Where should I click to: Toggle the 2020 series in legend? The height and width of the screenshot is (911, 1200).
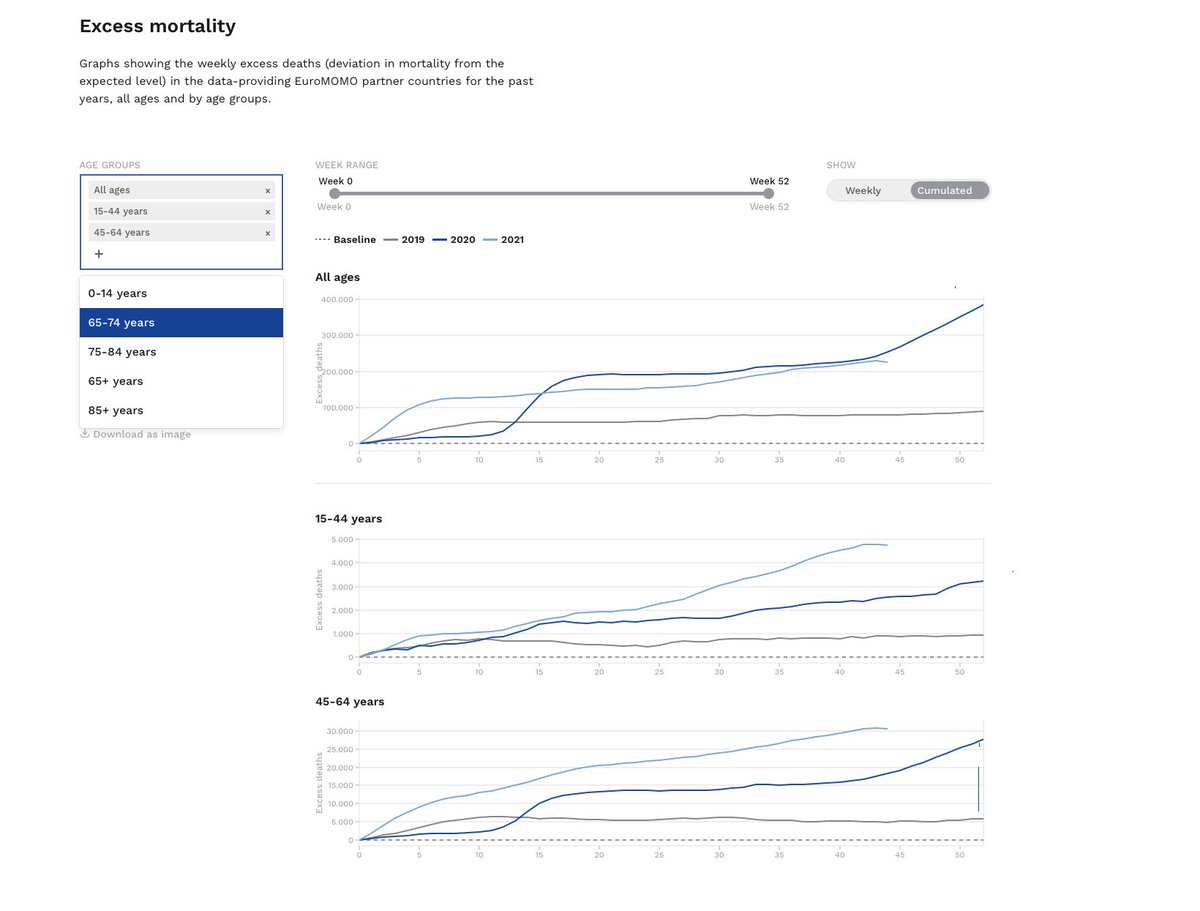pos(453,240)
